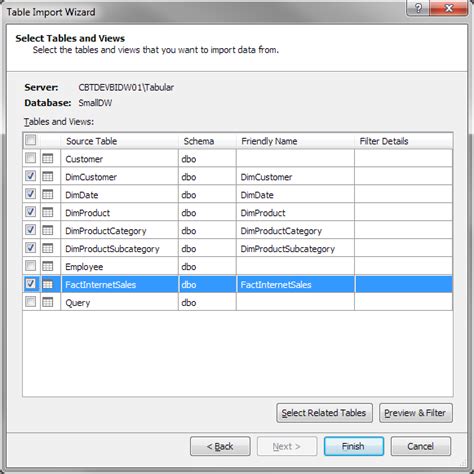Check the Customer table checkbox
Viewport: 474px width, 474px height.
(x=31, y=158)
